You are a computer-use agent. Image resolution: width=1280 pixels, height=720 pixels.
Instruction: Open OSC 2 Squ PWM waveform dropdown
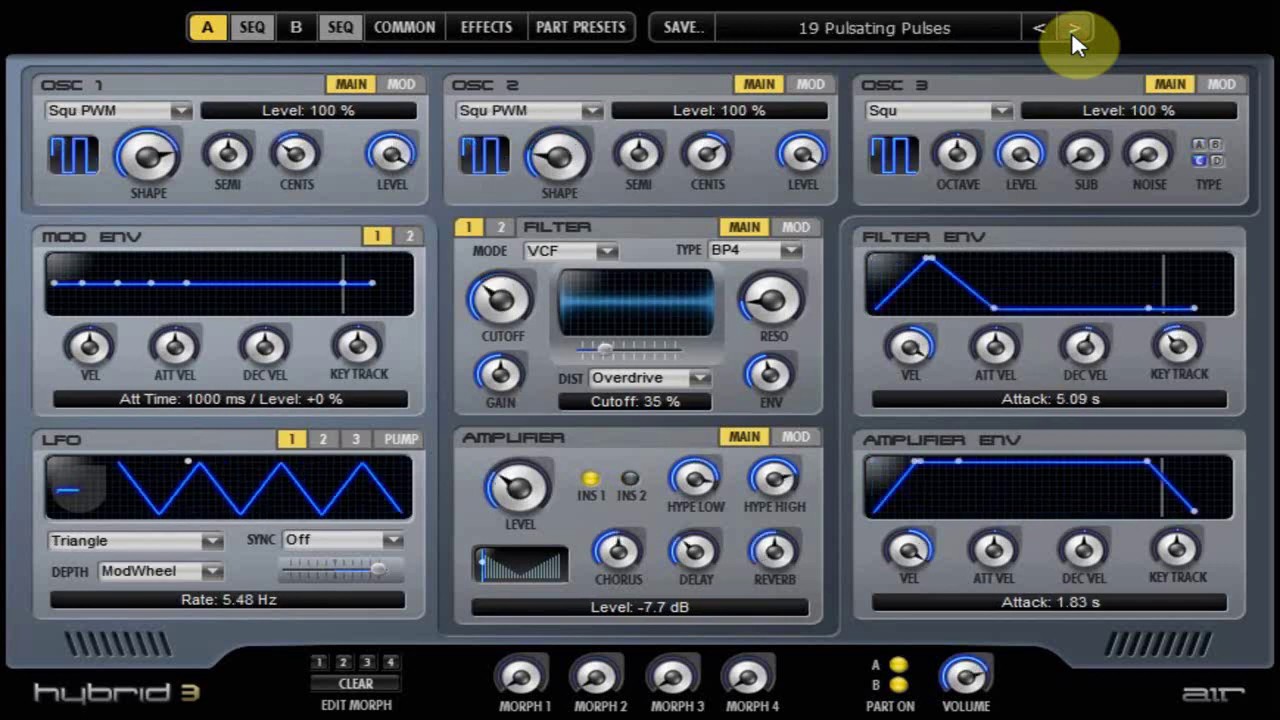529,111
